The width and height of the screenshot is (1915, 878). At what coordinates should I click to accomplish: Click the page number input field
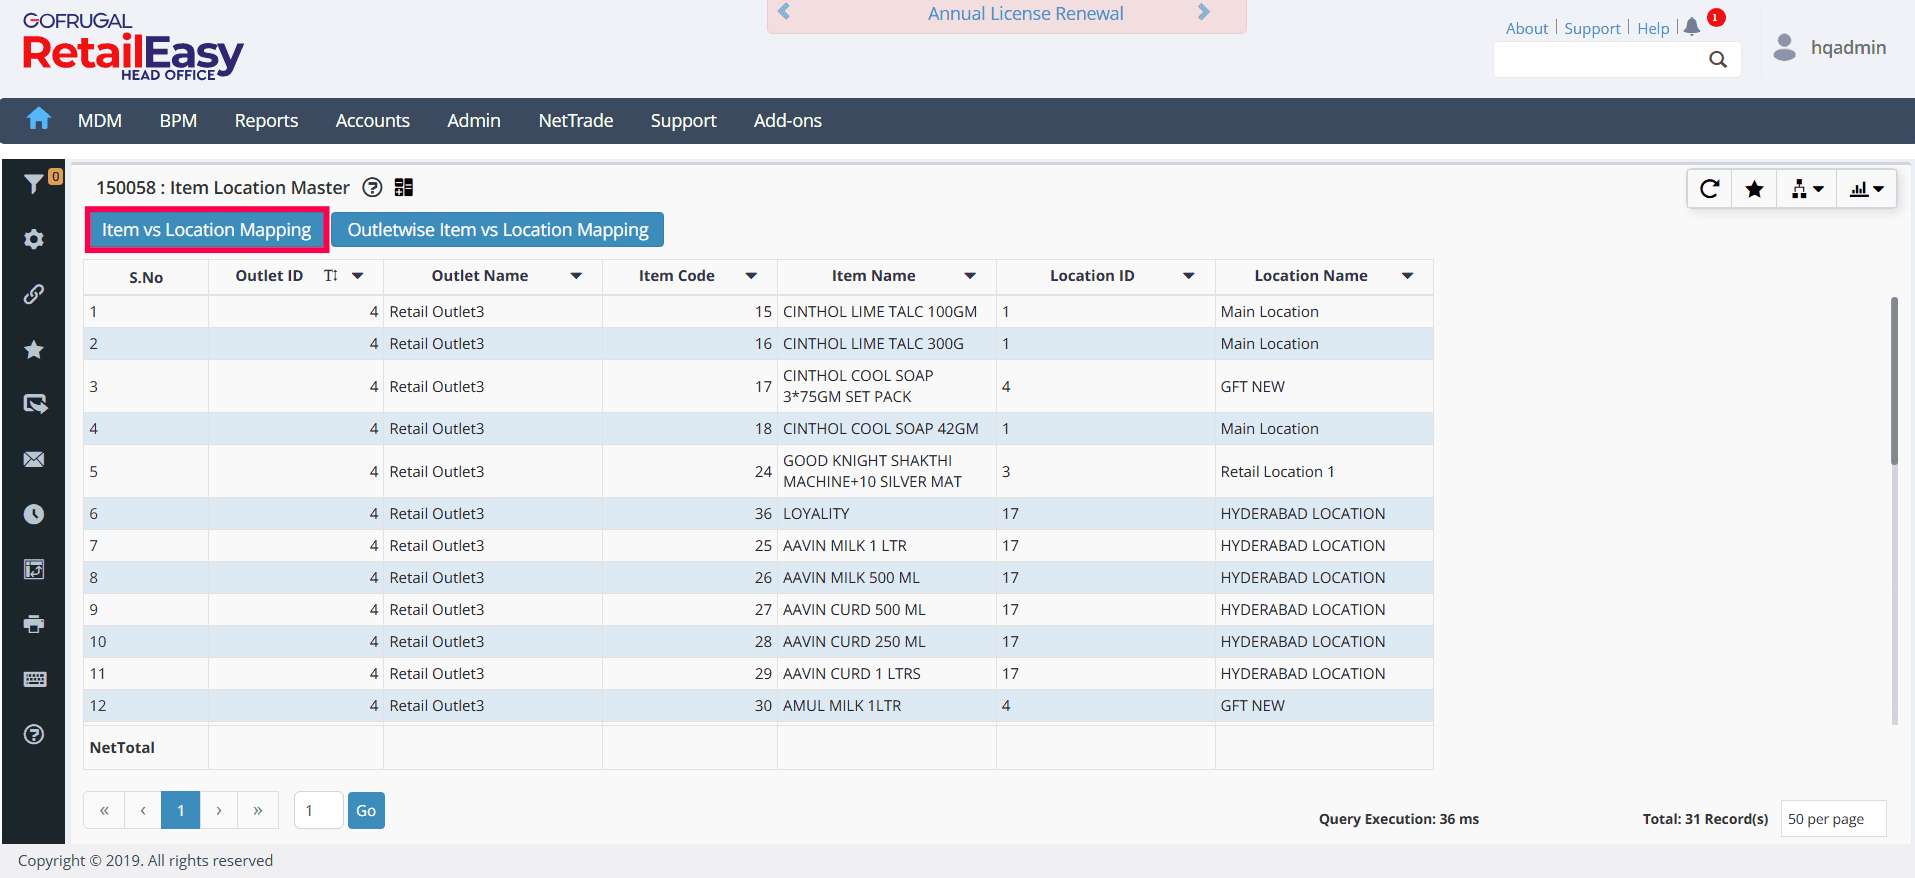click(x=318, y=811)
